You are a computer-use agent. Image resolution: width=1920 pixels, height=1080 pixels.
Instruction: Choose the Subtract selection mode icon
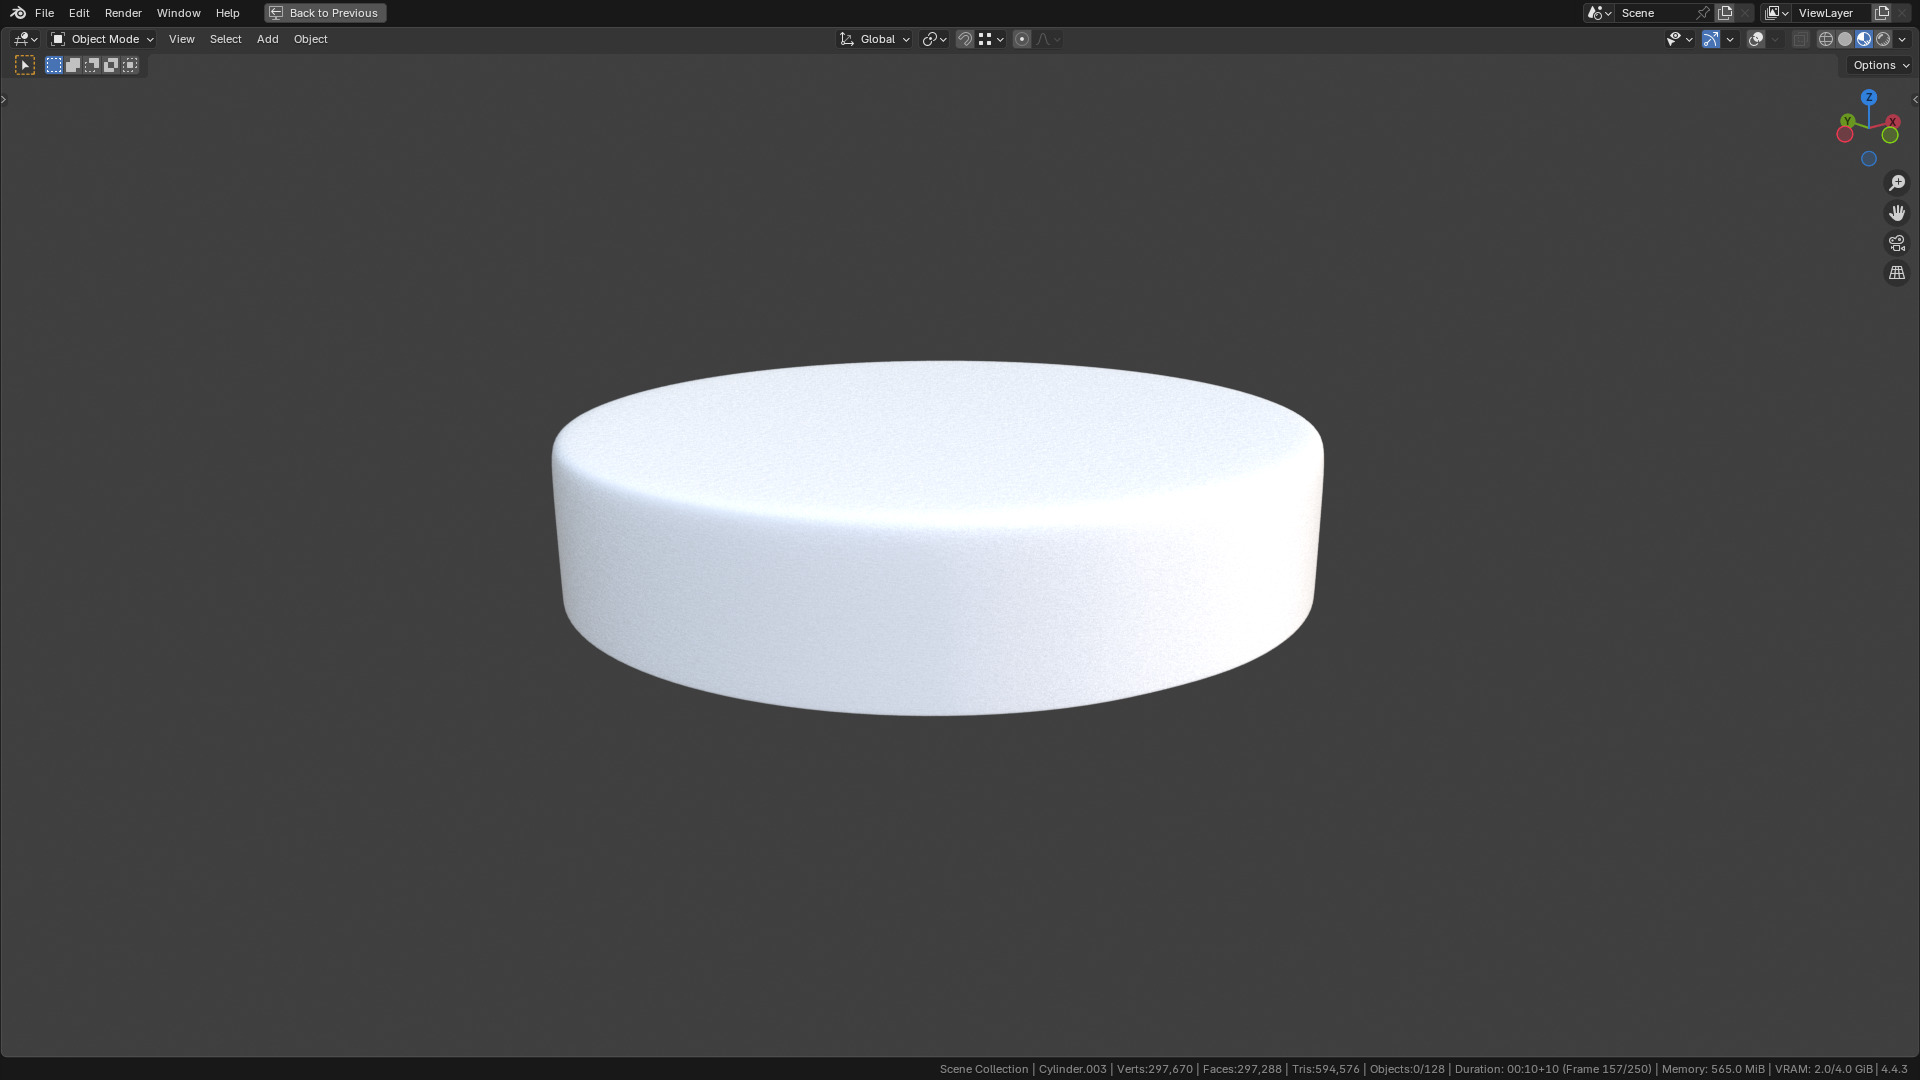pyautogui.click(x=92, y=65)
